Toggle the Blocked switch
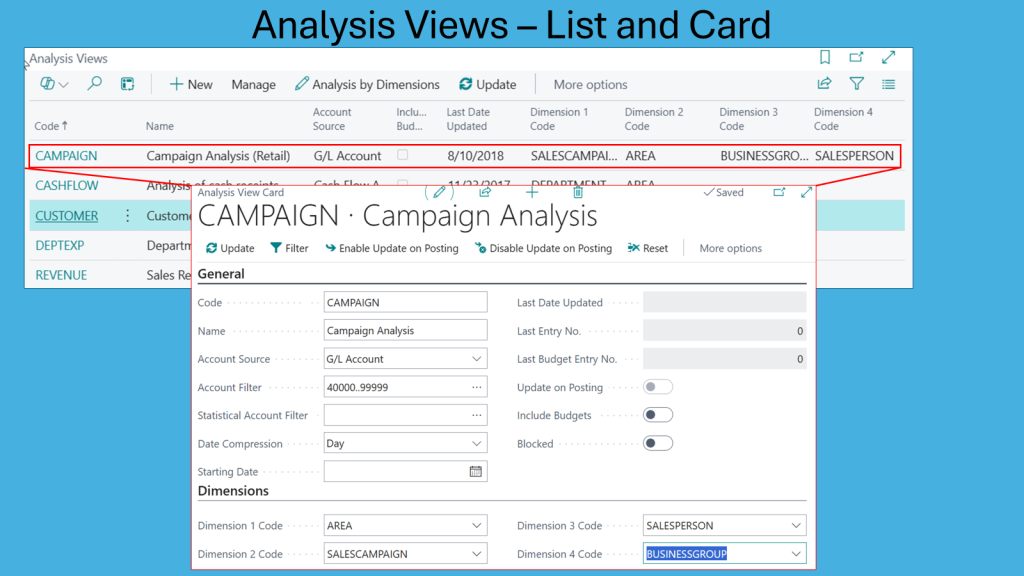1024x576 pixels. [658, 443]
